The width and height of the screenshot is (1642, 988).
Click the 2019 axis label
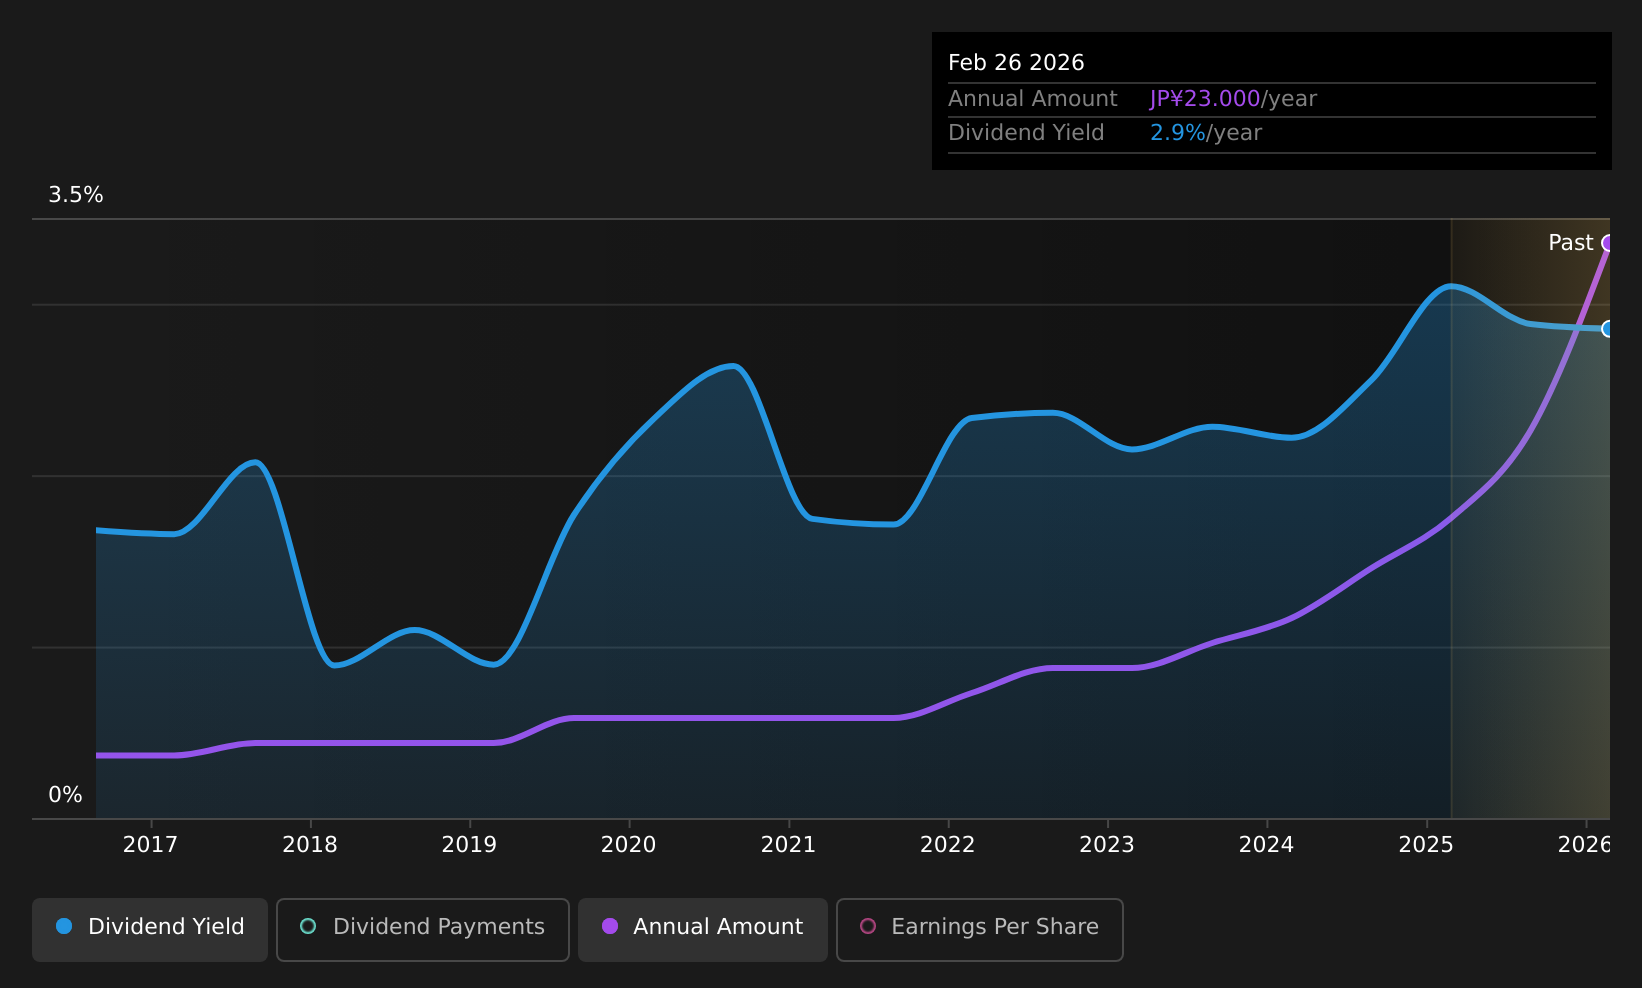point(469,845)
